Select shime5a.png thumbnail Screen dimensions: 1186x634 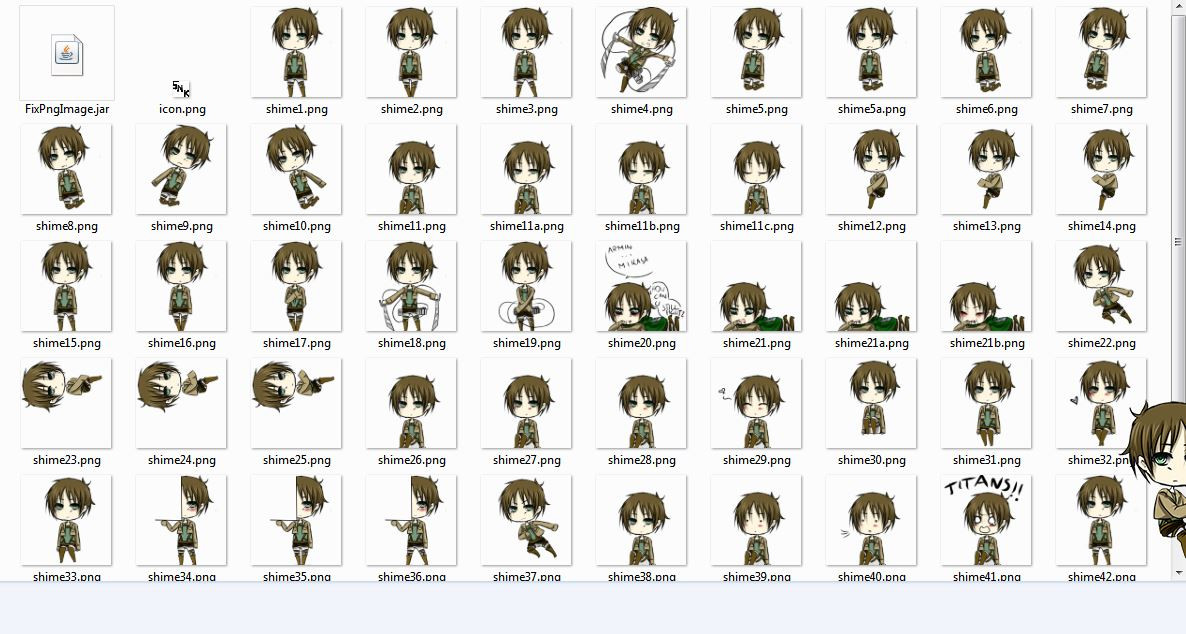(x=871, y=52)
